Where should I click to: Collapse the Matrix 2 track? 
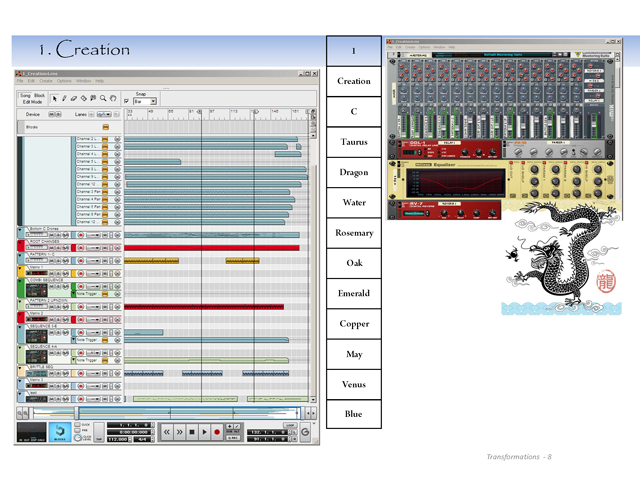[20, 314]
